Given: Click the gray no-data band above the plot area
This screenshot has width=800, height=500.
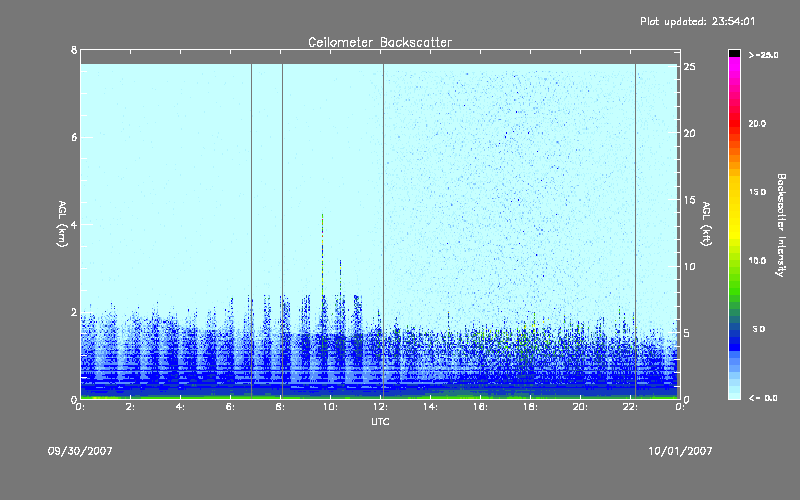Looking at the screenshot, I should pyautogui.click(x=380, y=57).
